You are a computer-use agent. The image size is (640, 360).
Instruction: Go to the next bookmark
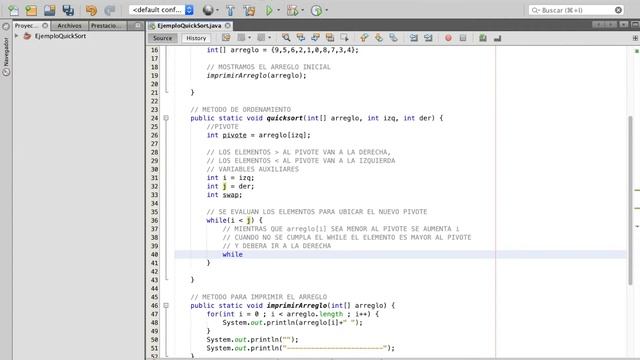379,38
